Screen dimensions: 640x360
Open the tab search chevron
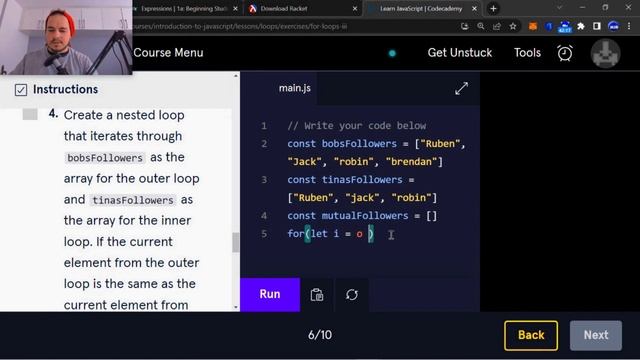560,8
